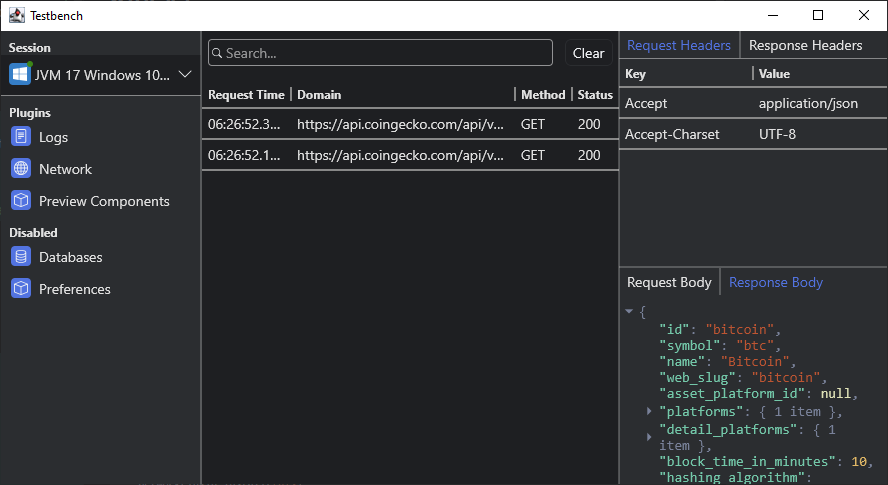Focus the Search input field
This screenshot has width=888, height=485.
coord(385,53)
